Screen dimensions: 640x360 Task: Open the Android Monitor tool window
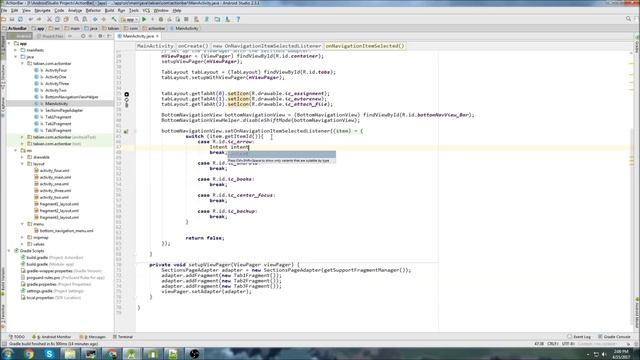51,337
